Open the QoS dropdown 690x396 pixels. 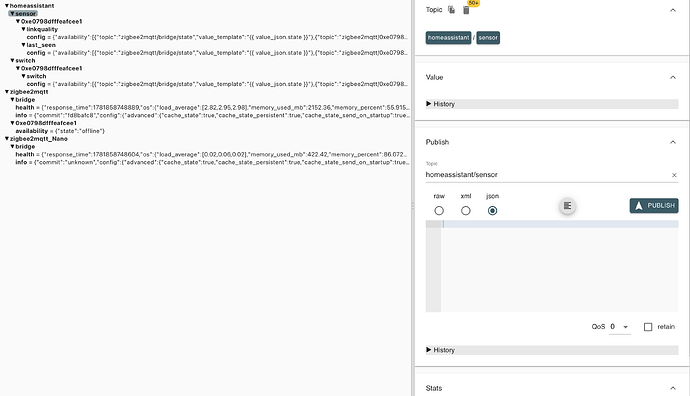[620, 327]
